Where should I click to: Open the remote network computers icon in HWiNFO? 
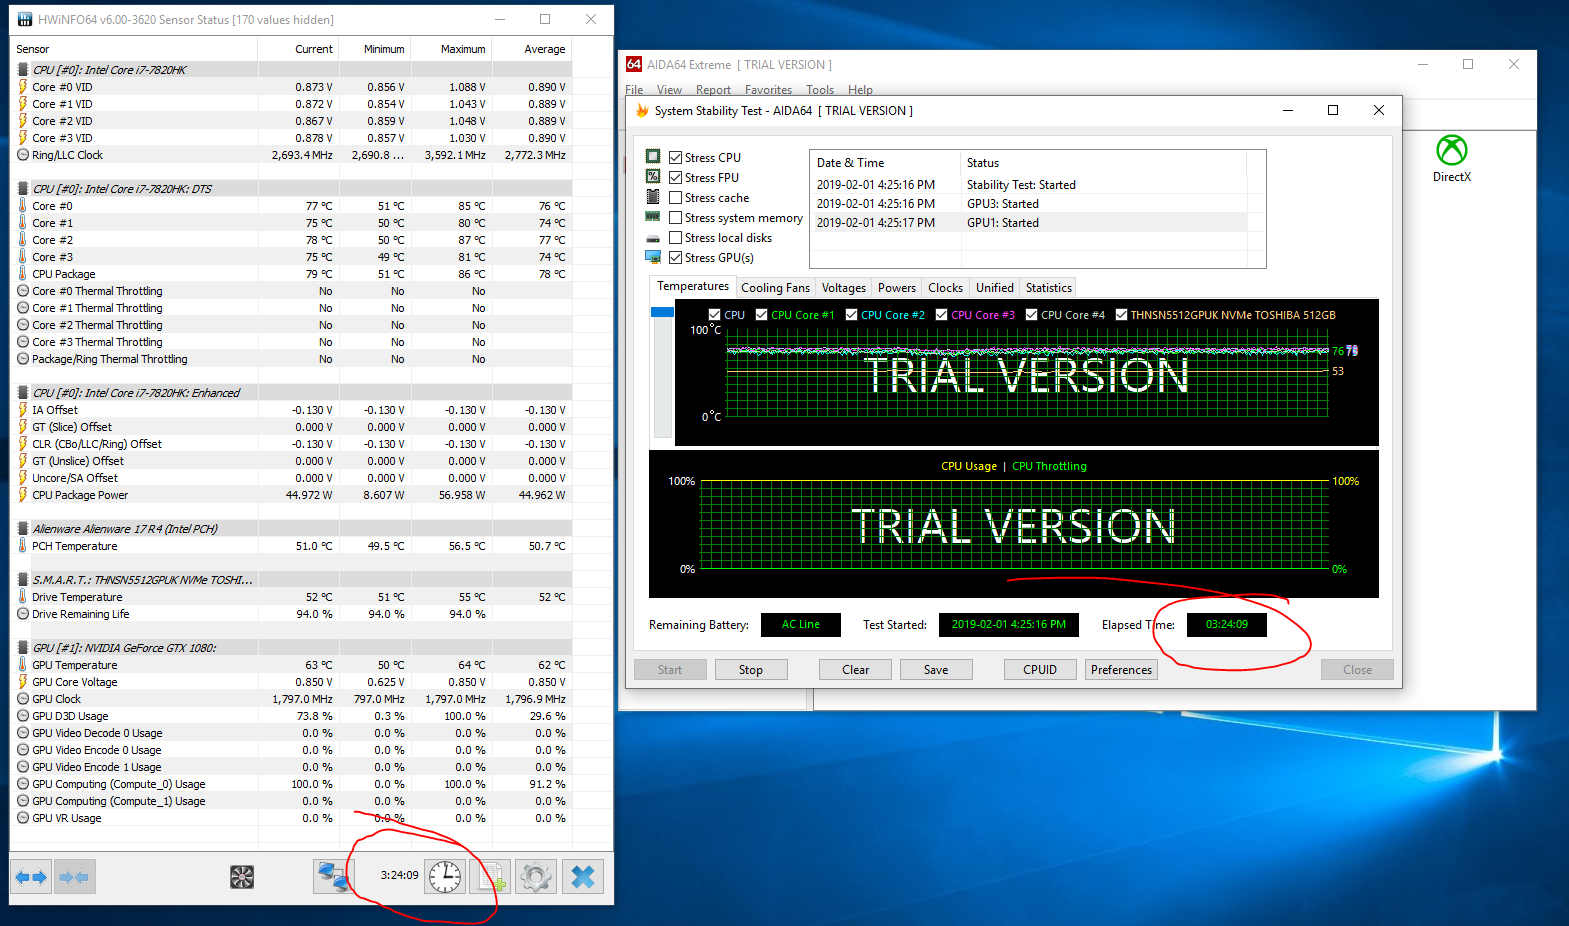click(333, 877)
